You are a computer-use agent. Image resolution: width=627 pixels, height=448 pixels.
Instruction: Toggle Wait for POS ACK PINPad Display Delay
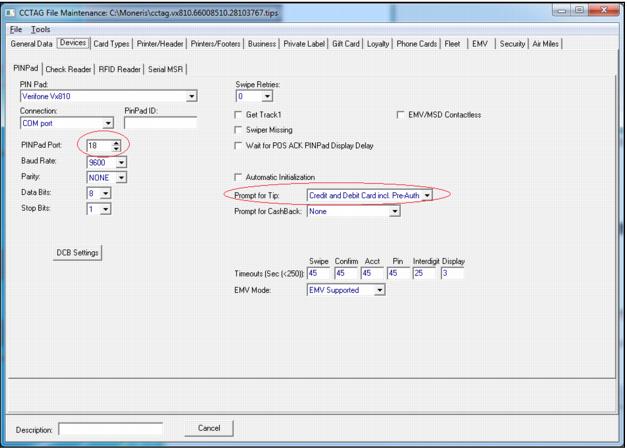pyautogui.click(x=238, y=145)
